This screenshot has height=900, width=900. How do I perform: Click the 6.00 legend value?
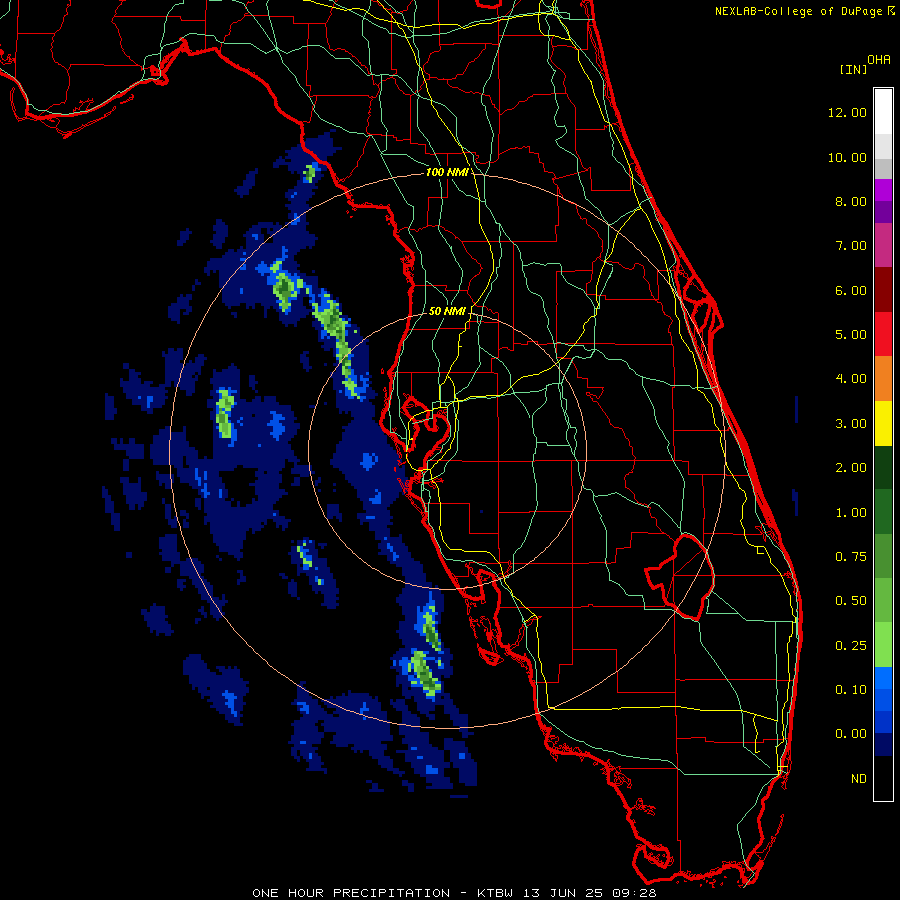point(851,290)
